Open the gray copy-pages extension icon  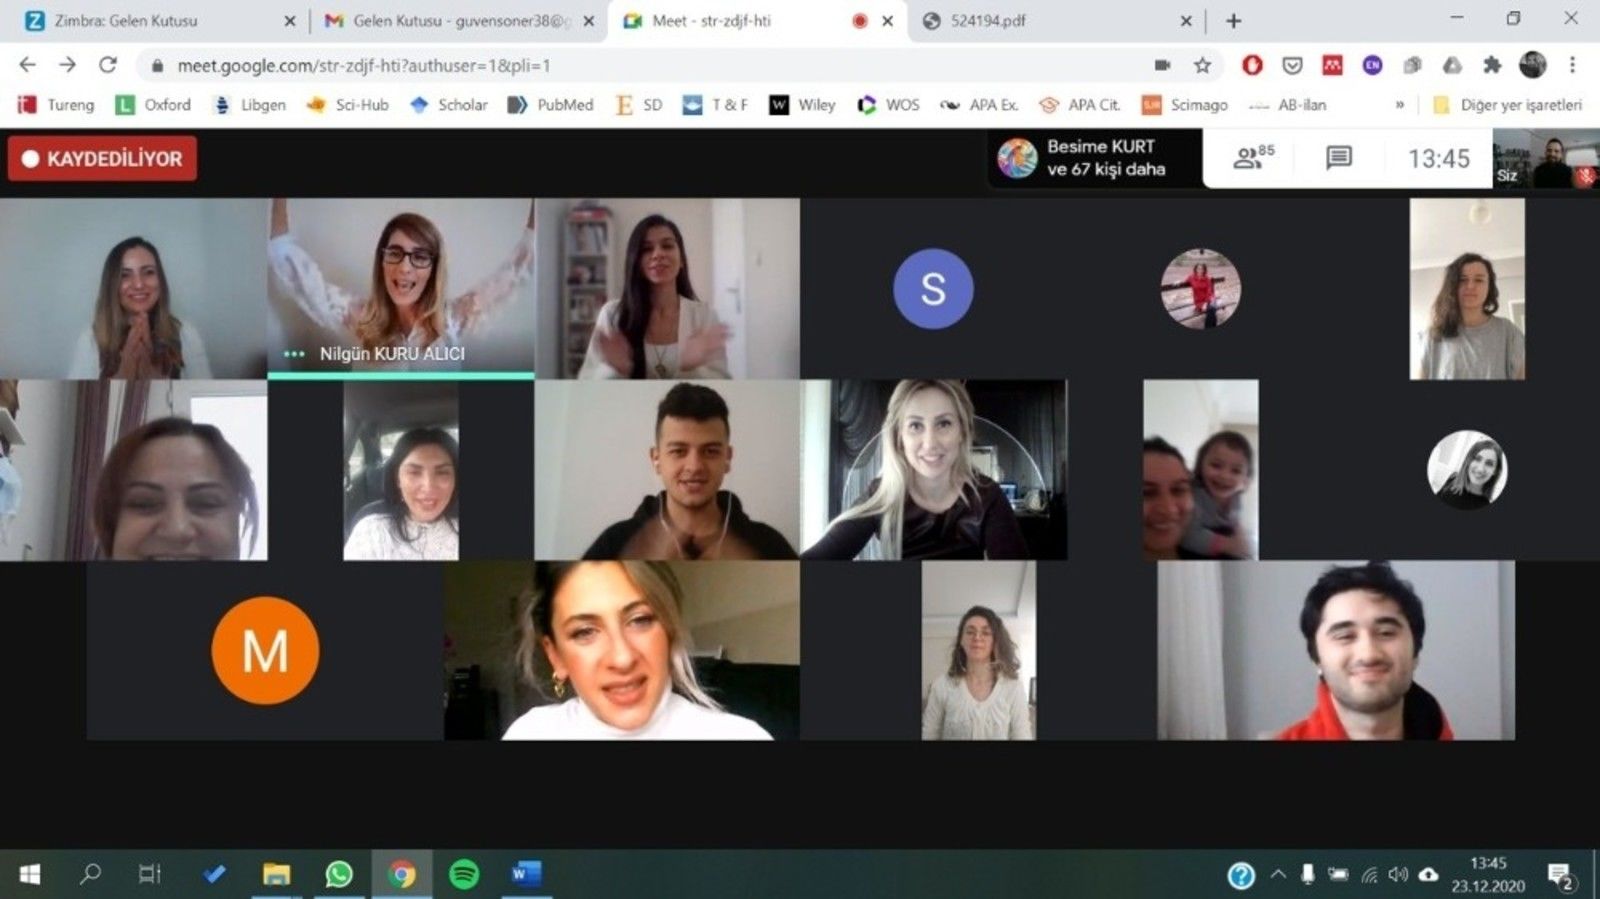1412,65
